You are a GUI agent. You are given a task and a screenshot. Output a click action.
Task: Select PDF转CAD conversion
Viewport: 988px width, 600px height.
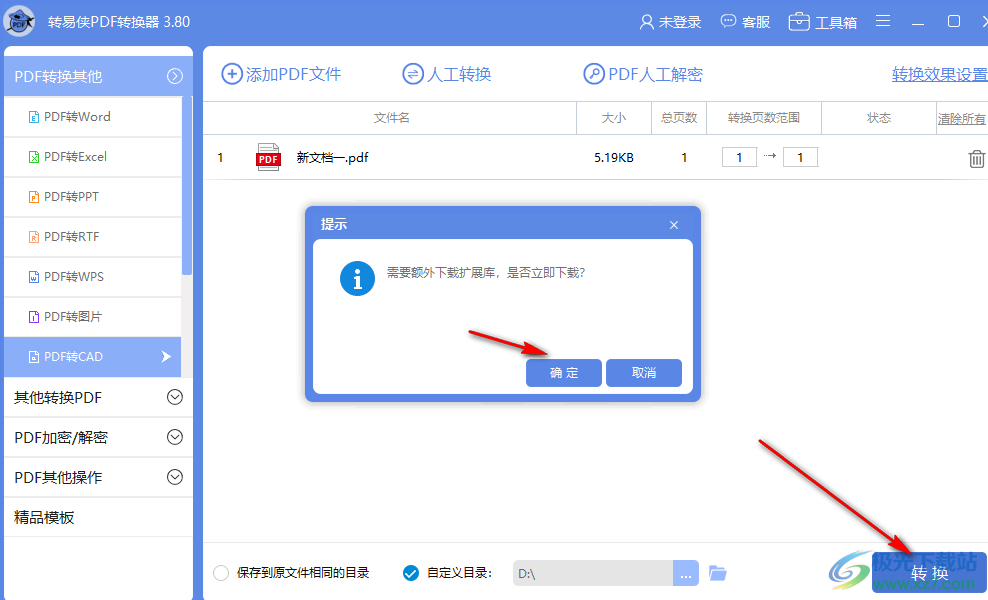[x=93, y=357]
